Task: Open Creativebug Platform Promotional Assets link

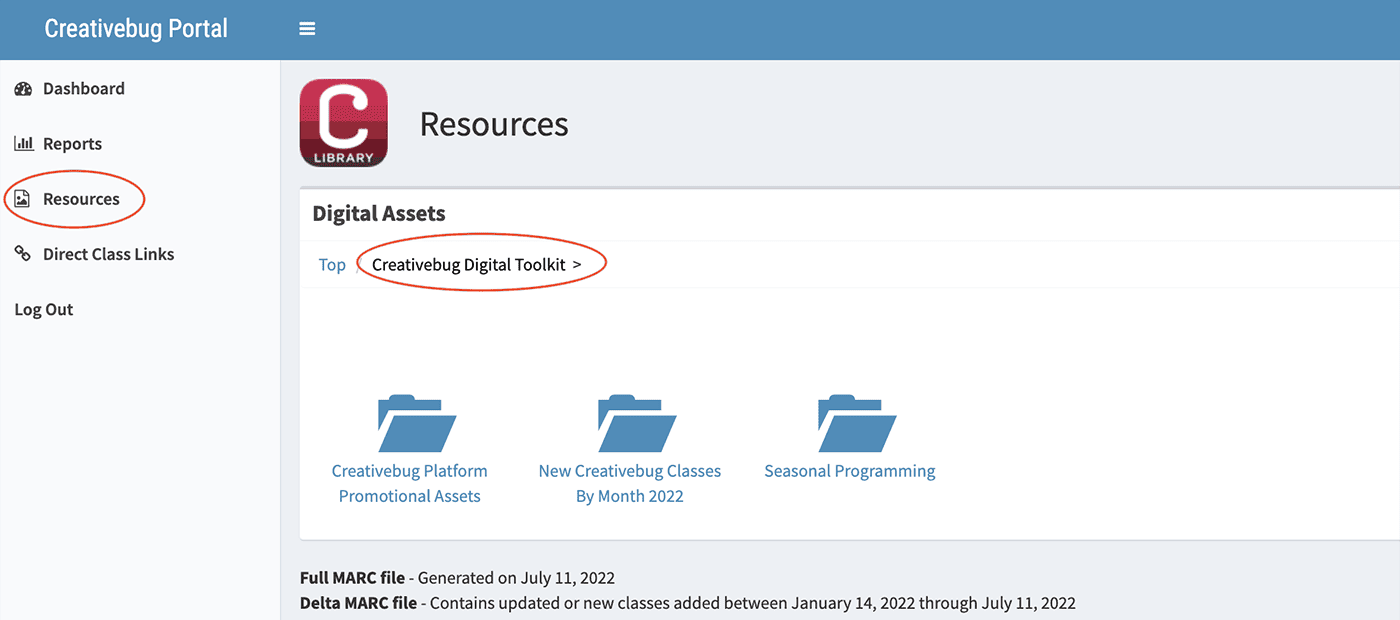Action: coord(410,483)
